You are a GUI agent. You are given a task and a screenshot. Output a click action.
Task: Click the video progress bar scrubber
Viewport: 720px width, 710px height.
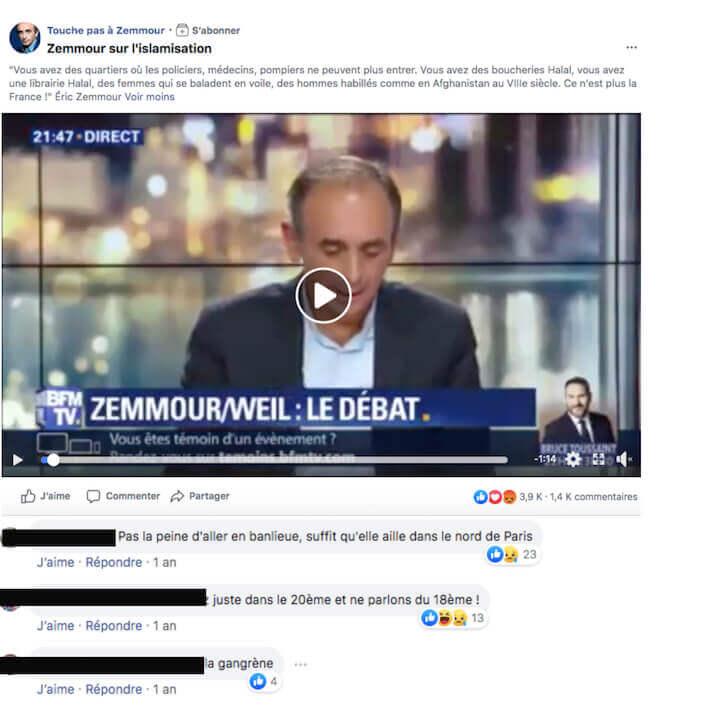tap(53, 460)
